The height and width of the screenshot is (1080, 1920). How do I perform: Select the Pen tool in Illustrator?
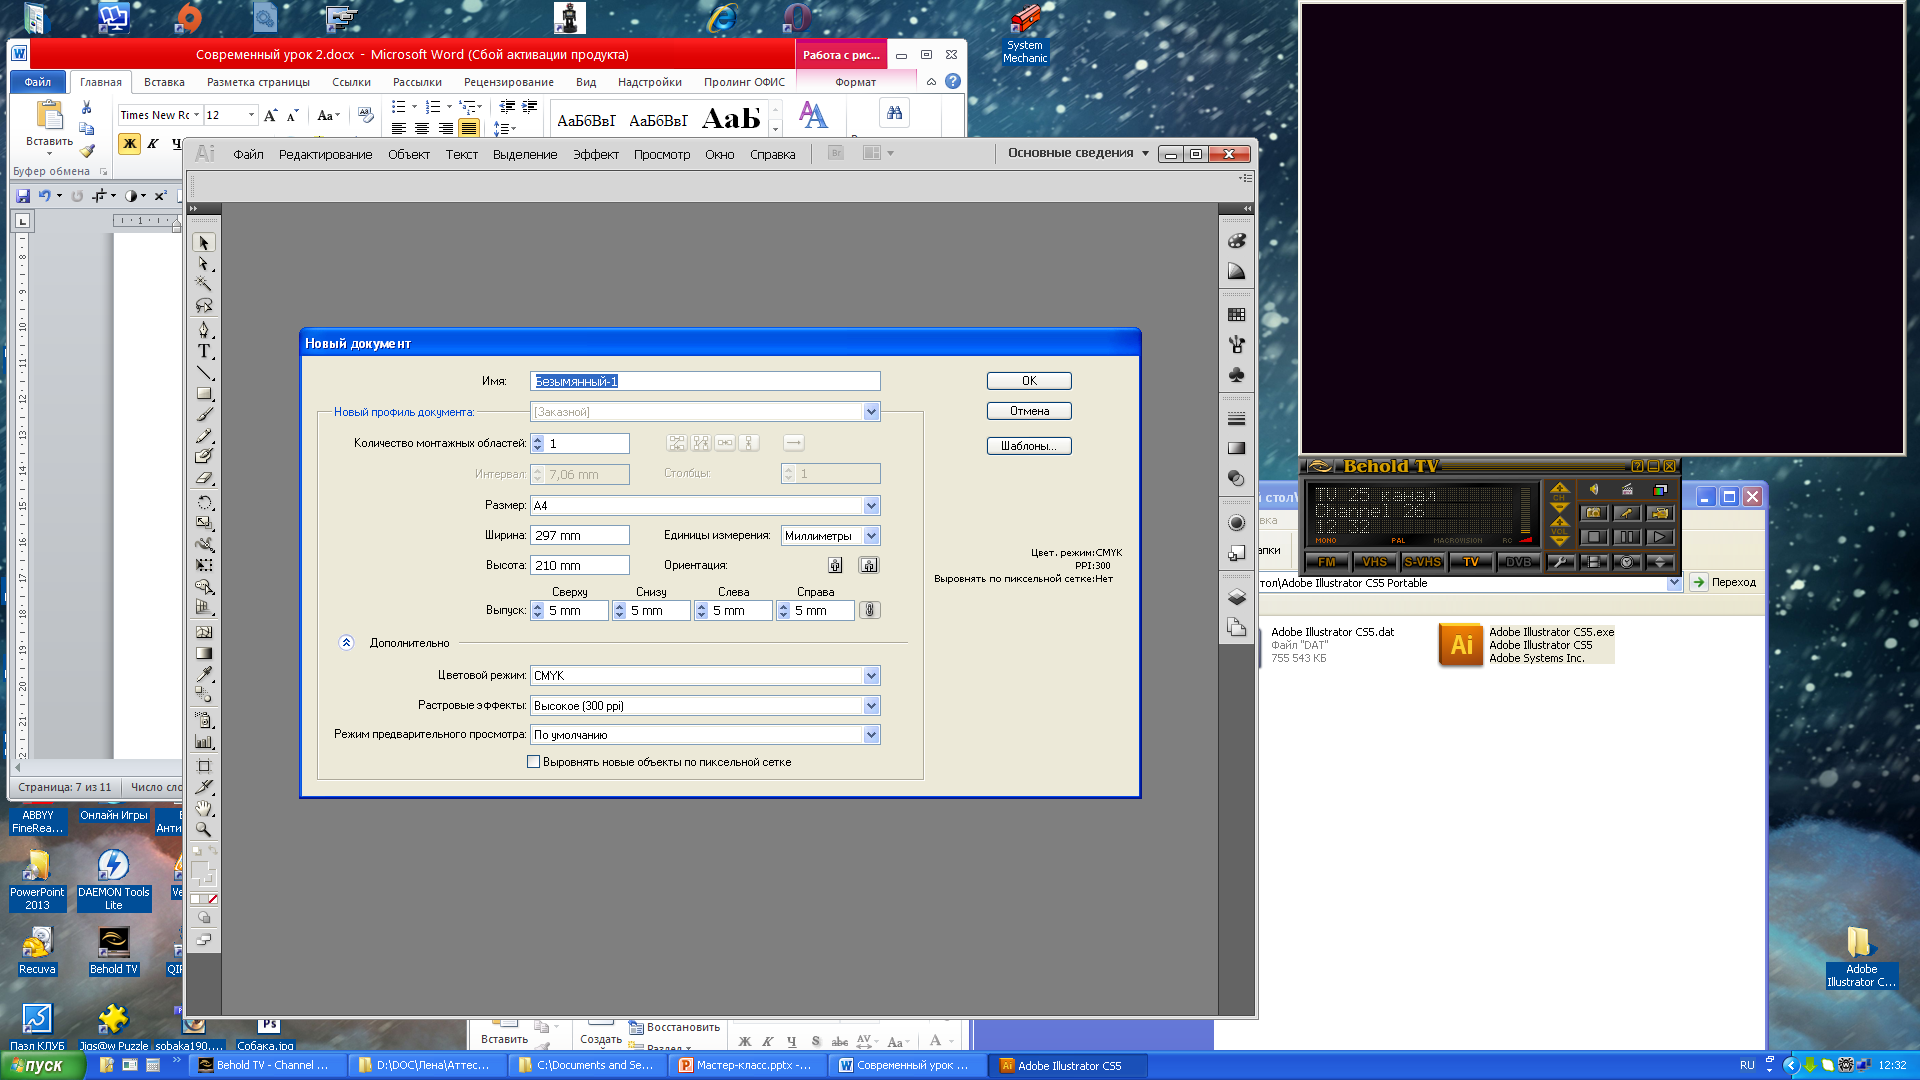pyautogui.click(x=204, y=330)
